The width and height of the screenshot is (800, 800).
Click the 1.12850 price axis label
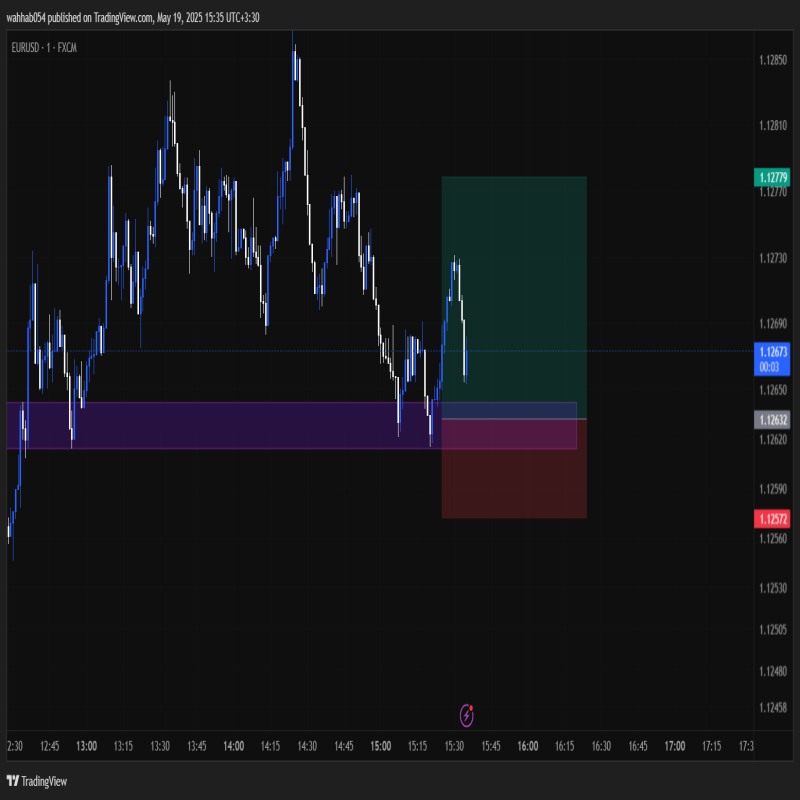point(773,60)
